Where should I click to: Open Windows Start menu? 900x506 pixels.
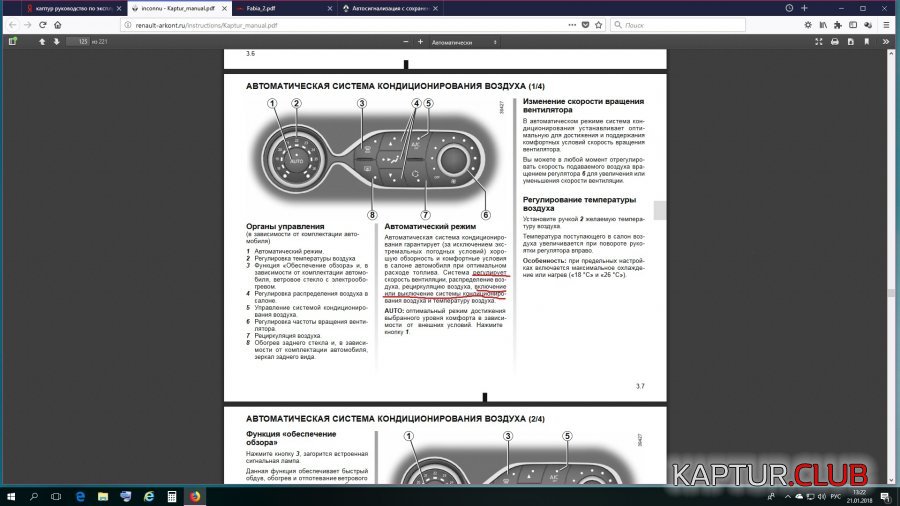tap(10, 496)
